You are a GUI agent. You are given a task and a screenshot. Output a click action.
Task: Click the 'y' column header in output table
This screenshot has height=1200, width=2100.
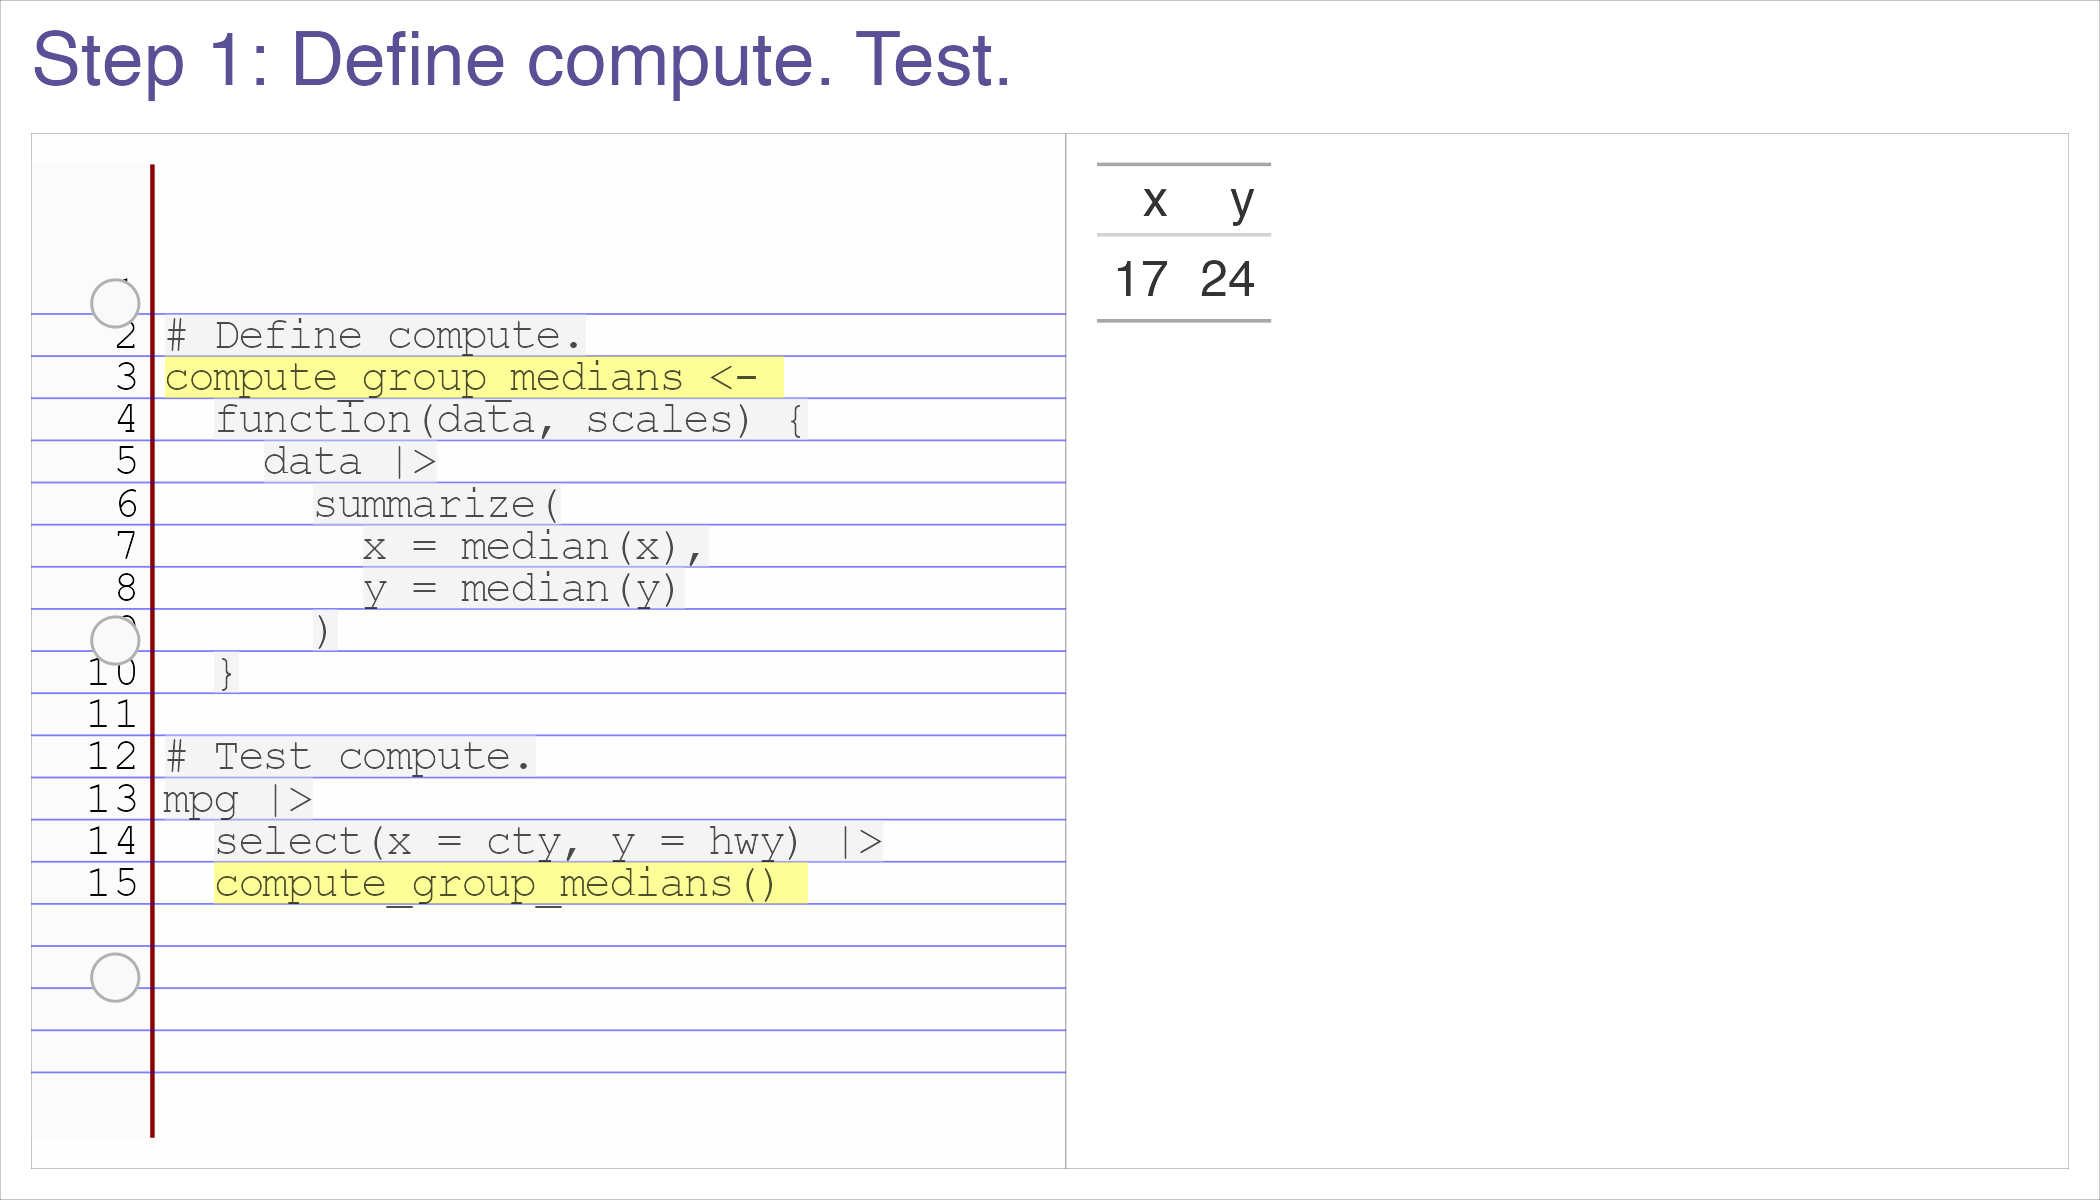1242,203
